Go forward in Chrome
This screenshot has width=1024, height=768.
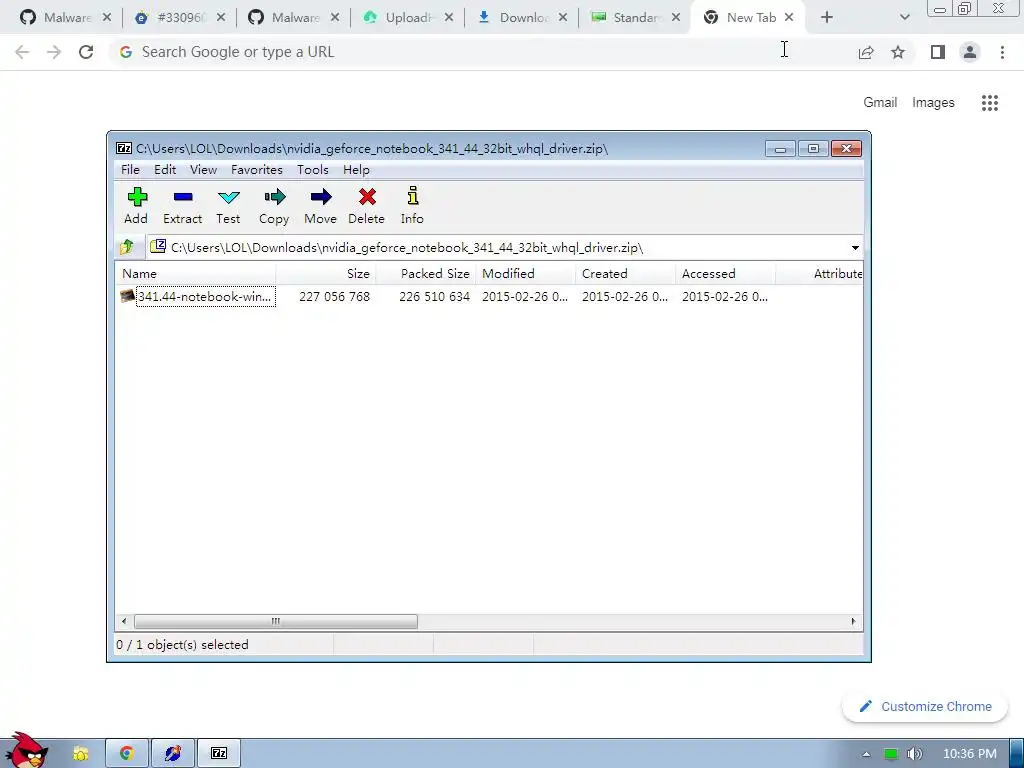(54, 52)
